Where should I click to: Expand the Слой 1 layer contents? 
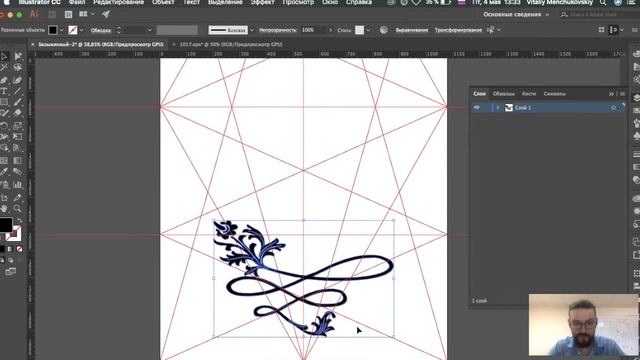pos(498,108)
